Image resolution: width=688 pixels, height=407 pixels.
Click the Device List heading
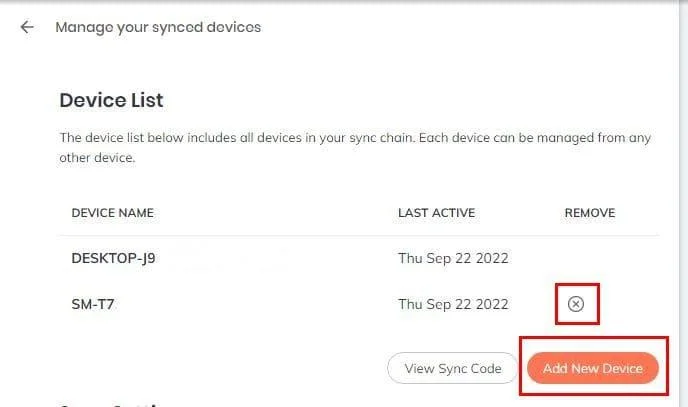coord(111,100)
